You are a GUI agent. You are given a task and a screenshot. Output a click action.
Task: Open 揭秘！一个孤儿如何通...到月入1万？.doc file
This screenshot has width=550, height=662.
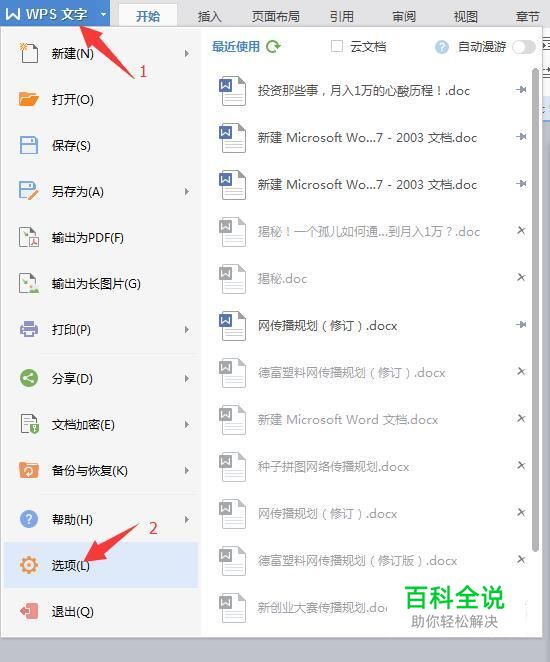[x=368, y=231]
